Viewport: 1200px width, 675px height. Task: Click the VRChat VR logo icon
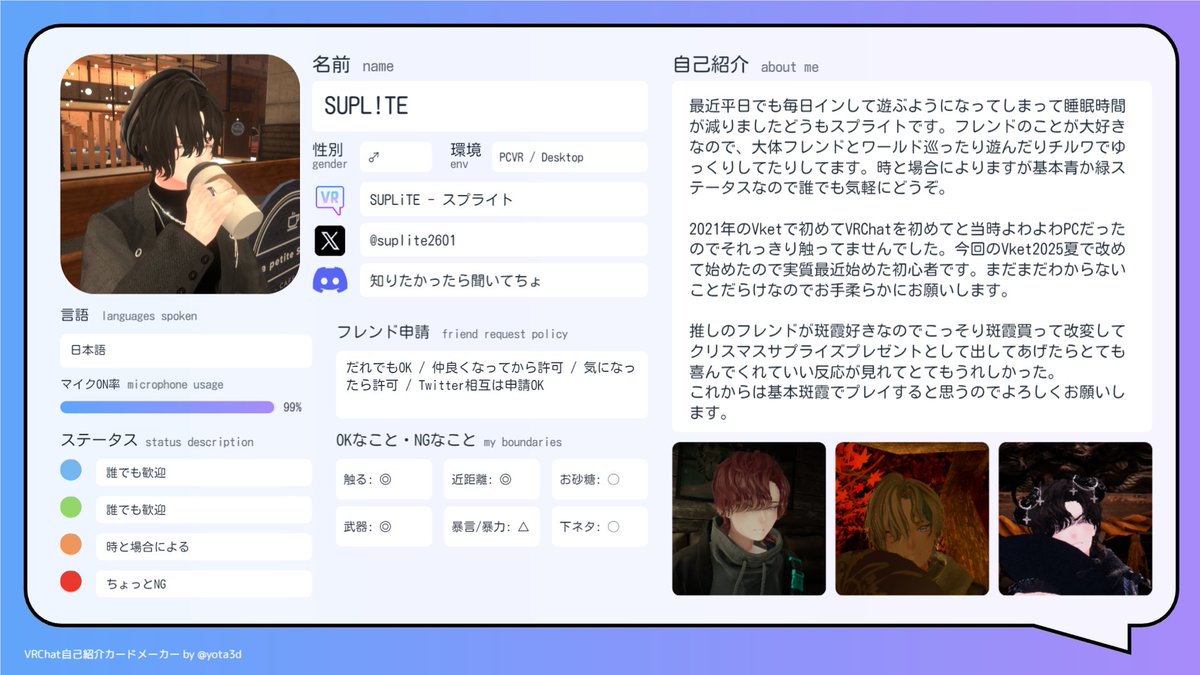point(330,199)
